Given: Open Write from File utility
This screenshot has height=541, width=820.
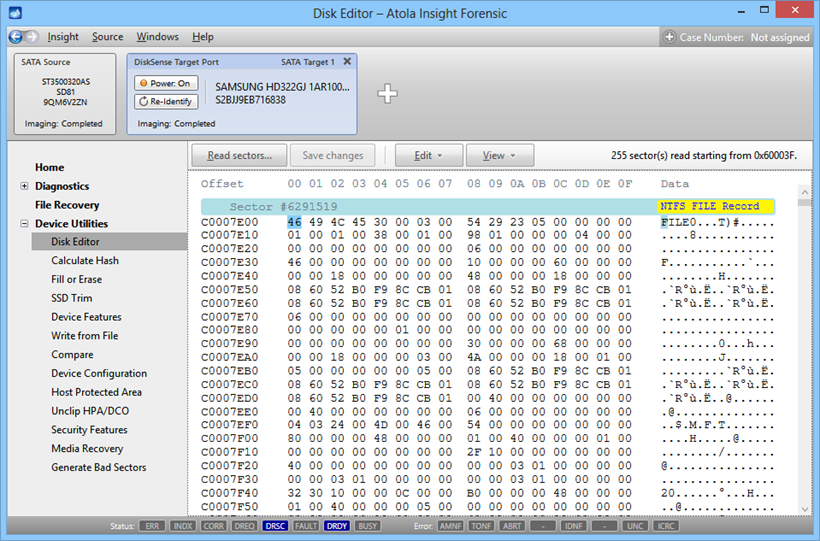Looking at the screenshot, I should [x=85, y=336].
